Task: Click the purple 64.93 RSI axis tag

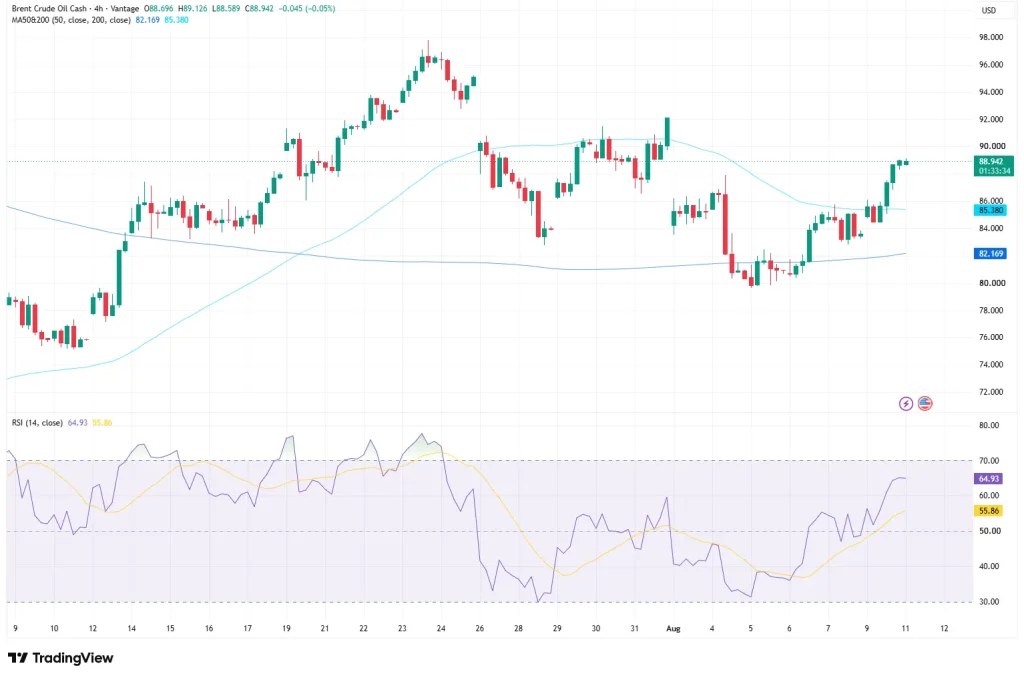Action: pyautogui.click(x=989, y=479)
